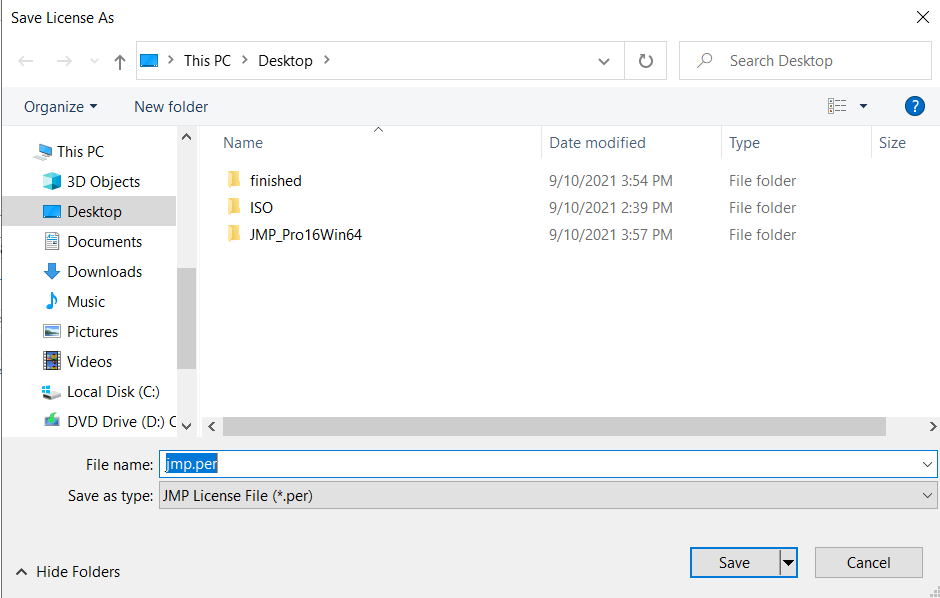
Task: Click date 9/10/2021 3:54 PM
Action: click(x=611, y=180)
